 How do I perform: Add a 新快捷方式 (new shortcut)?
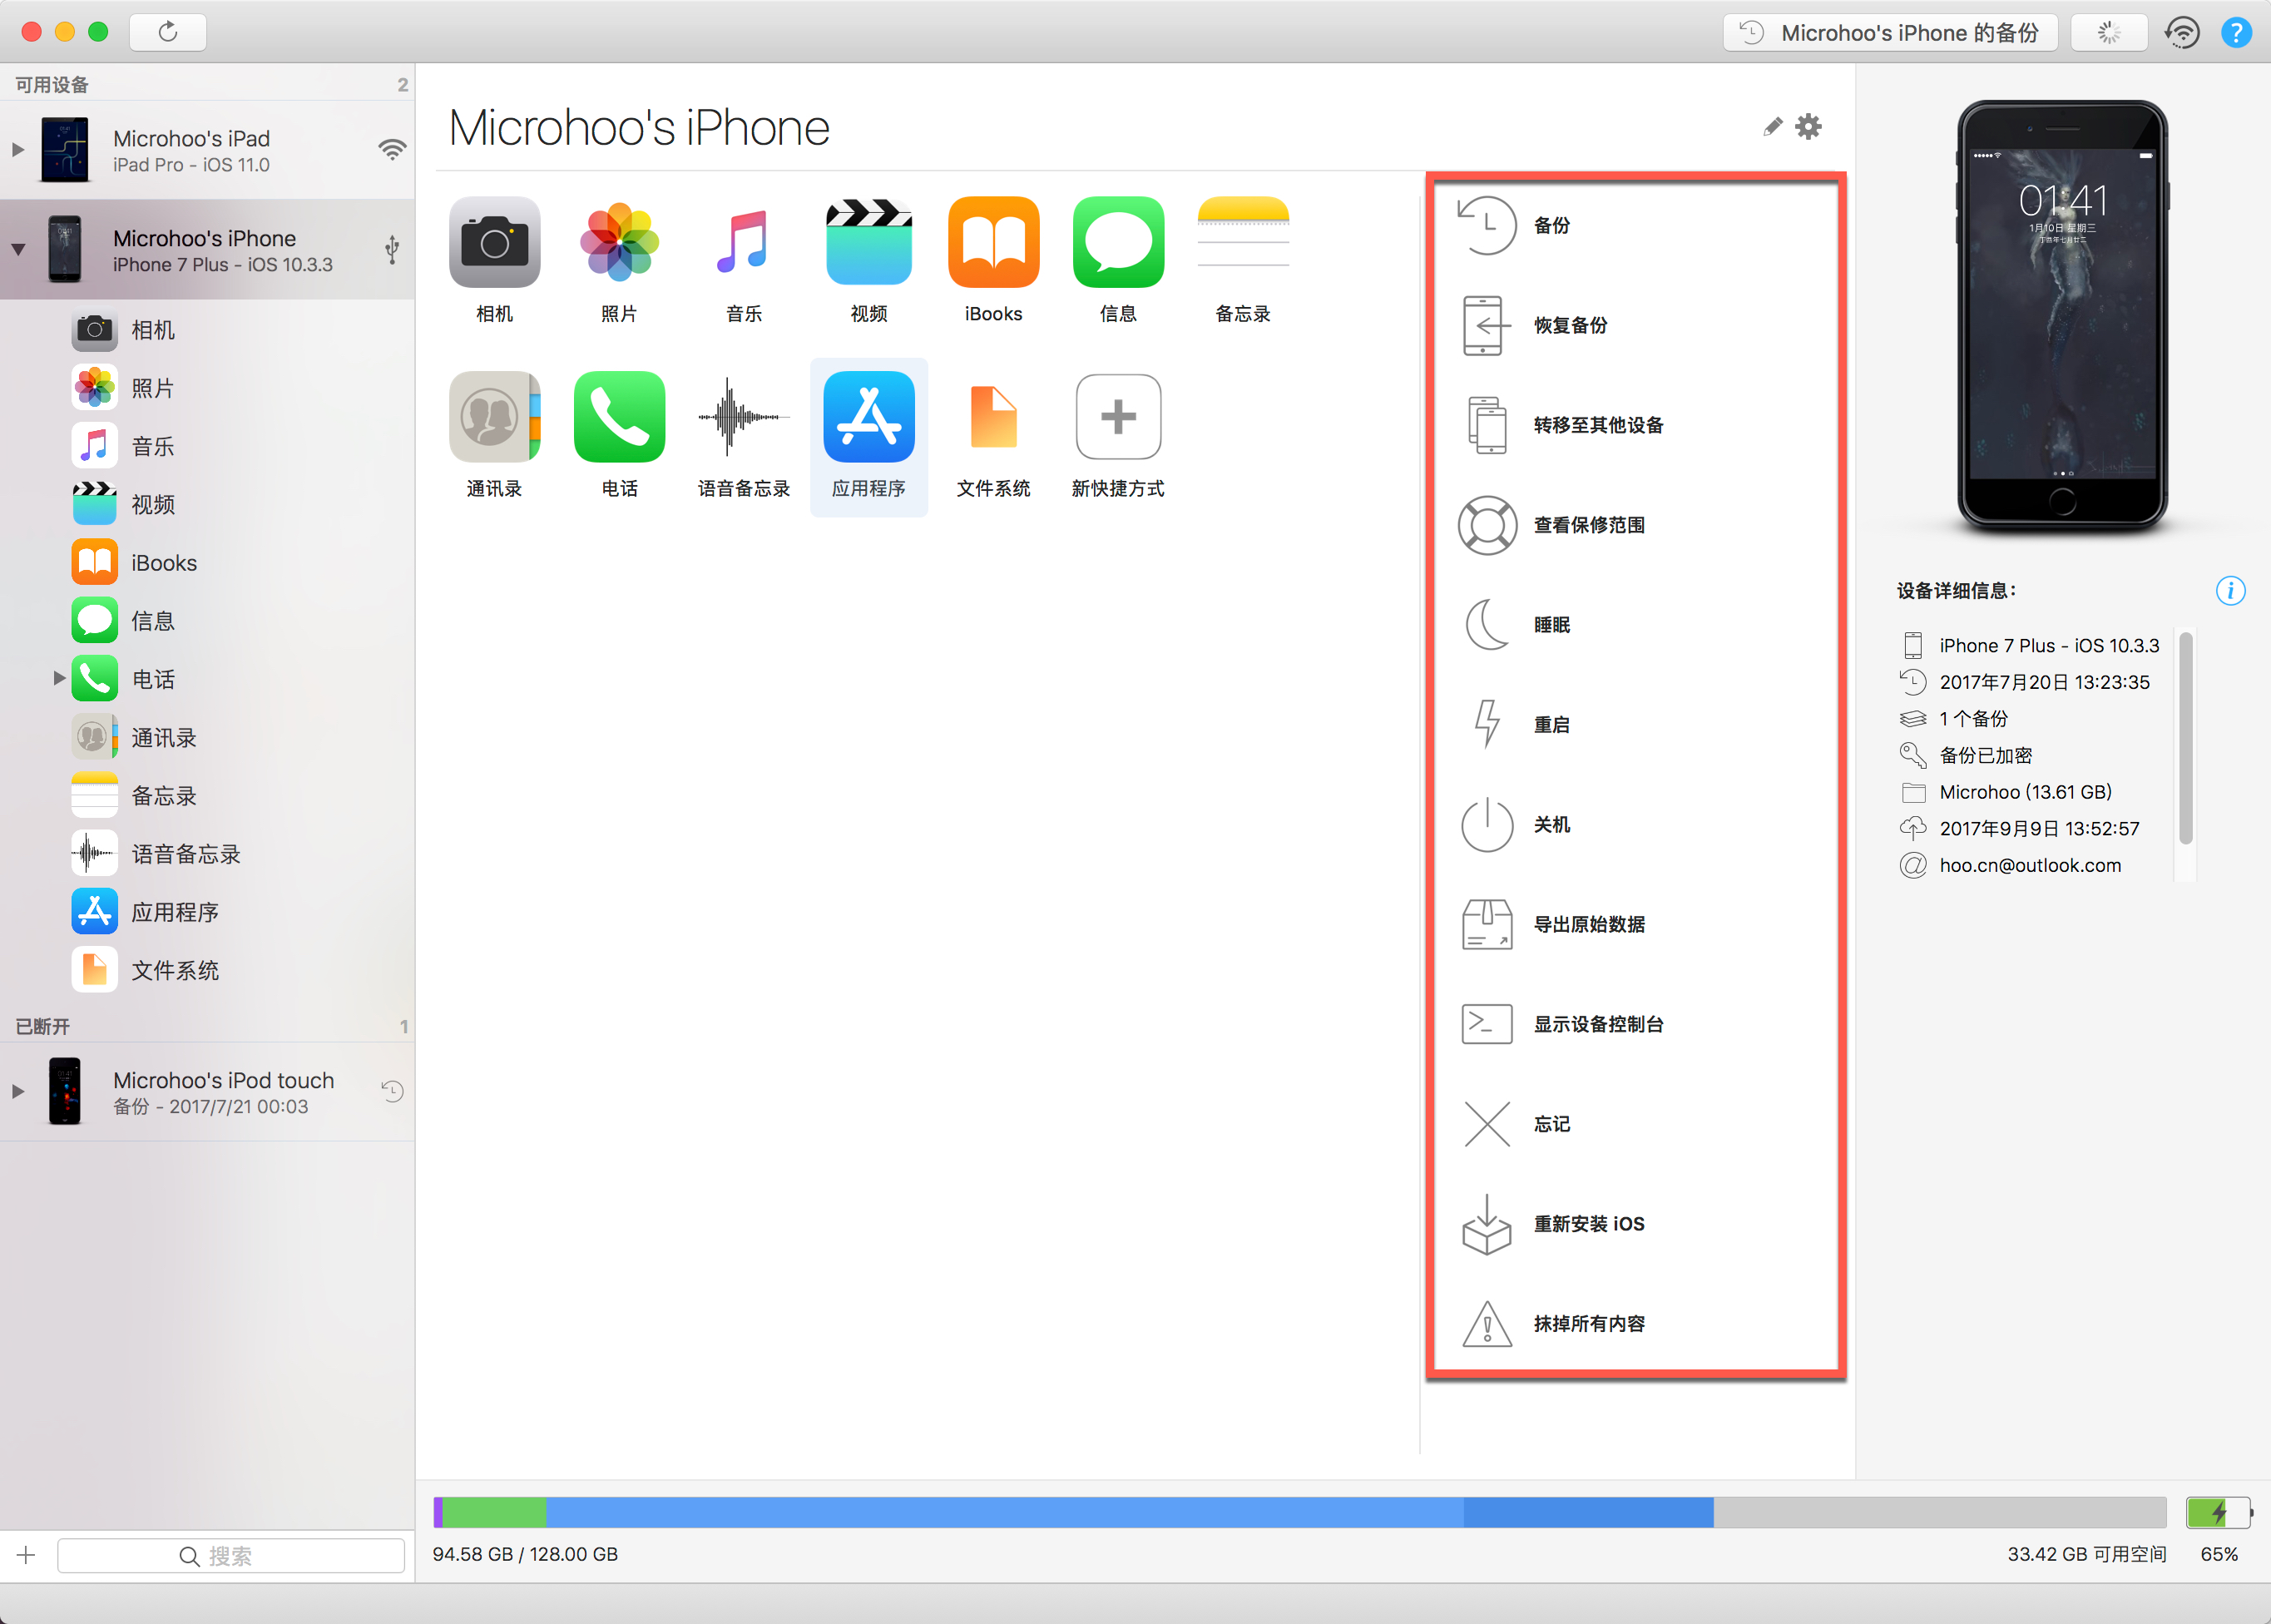[x=1118, y=417]
